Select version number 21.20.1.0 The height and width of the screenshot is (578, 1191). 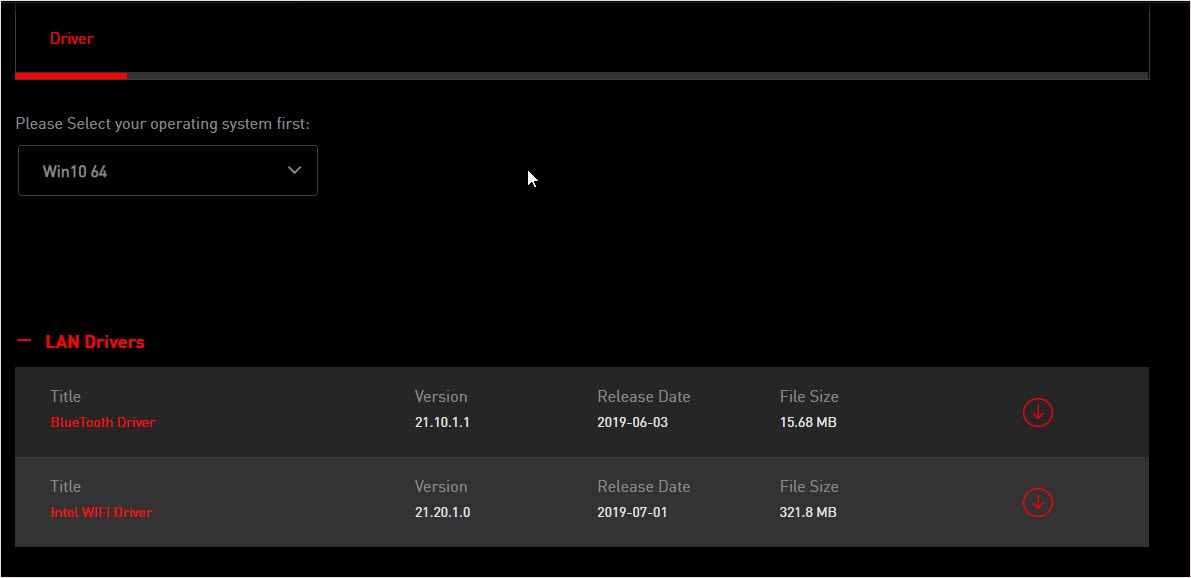tap(442, 512)
